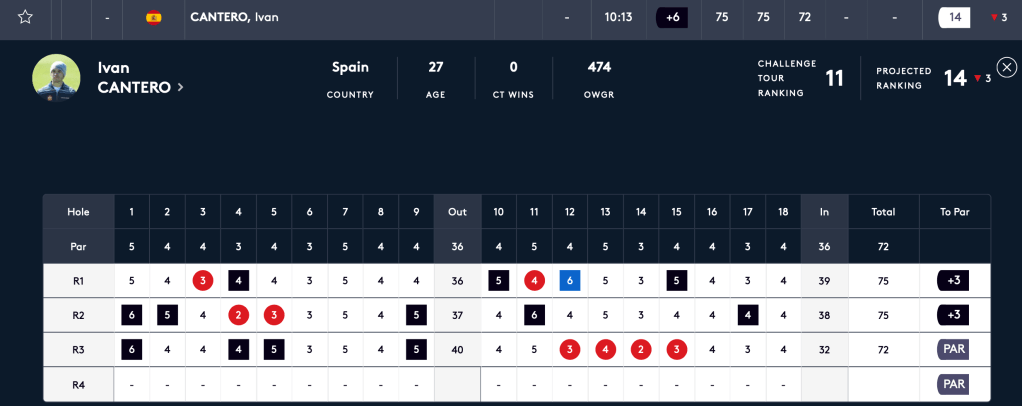Click the blue double bogey square on hole 12
This screenshot has width=1022, height=406.
(x=570, y=281)
